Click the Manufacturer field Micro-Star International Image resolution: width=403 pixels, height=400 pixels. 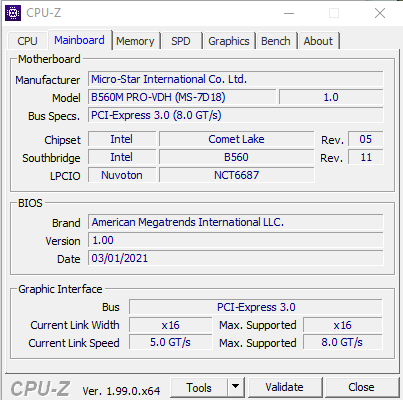pyautogui.click(x=236, y=79)
